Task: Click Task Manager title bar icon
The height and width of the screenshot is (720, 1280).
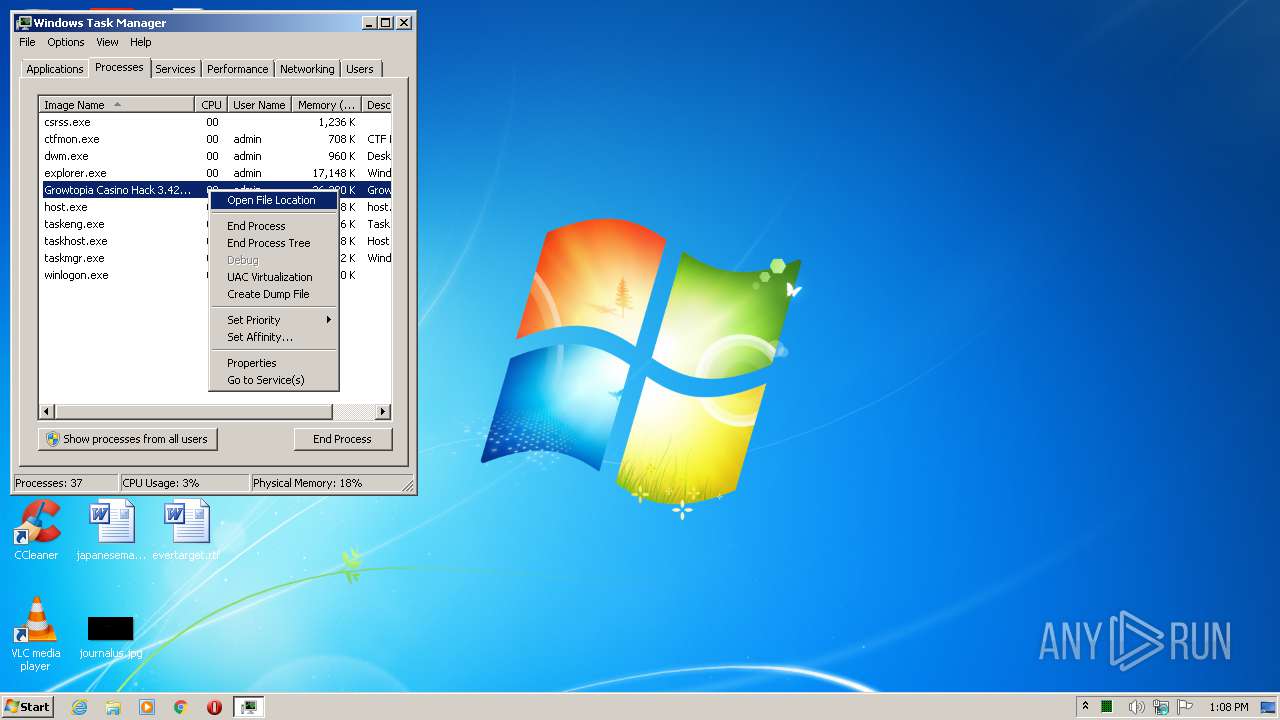Action: pyautogui.click(x=24, y=22)
